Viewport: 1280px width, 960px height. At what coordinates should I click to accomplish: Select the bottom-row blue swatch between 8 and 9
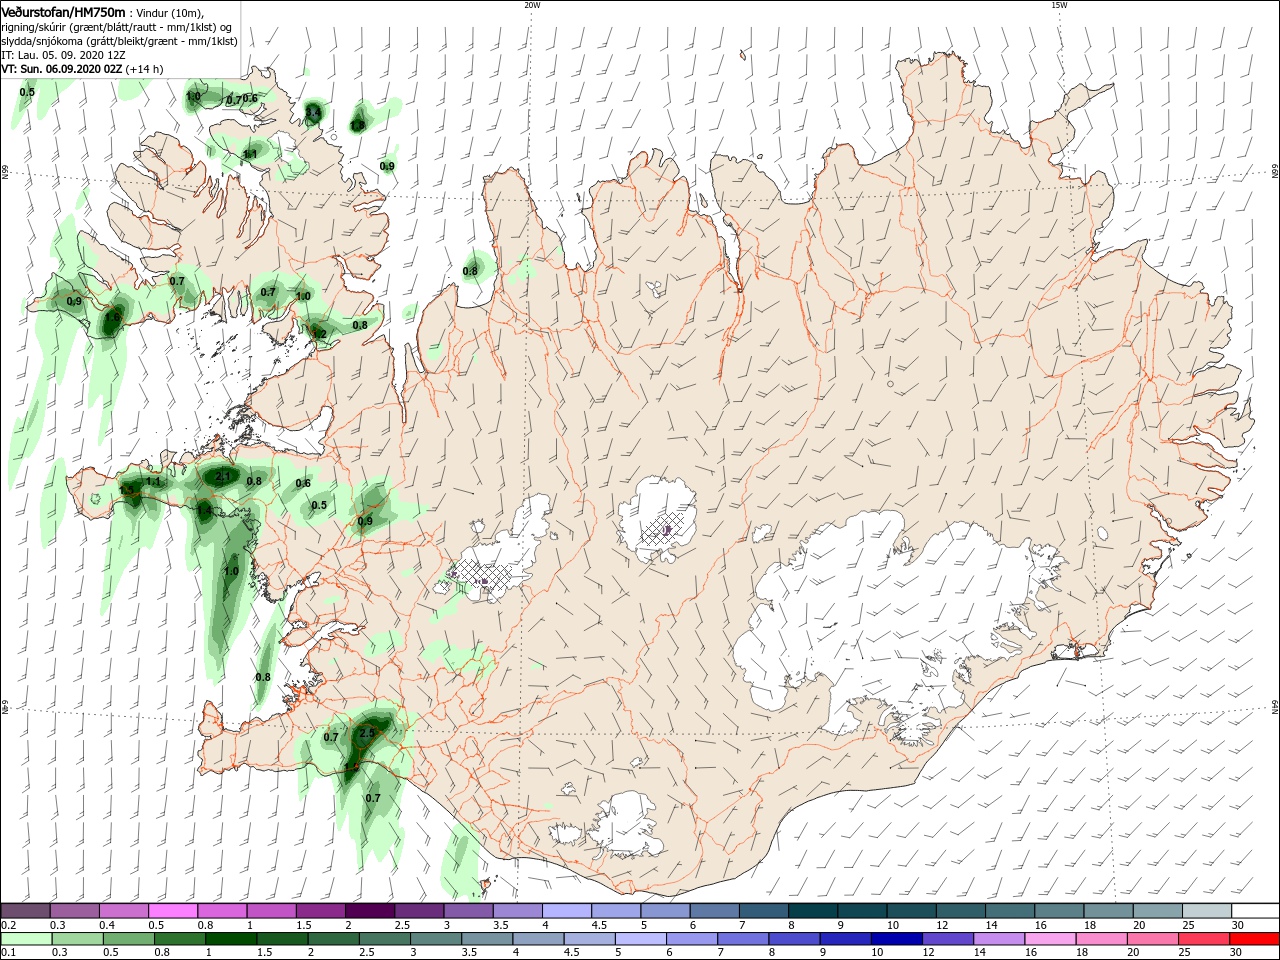tap(793, 939)
